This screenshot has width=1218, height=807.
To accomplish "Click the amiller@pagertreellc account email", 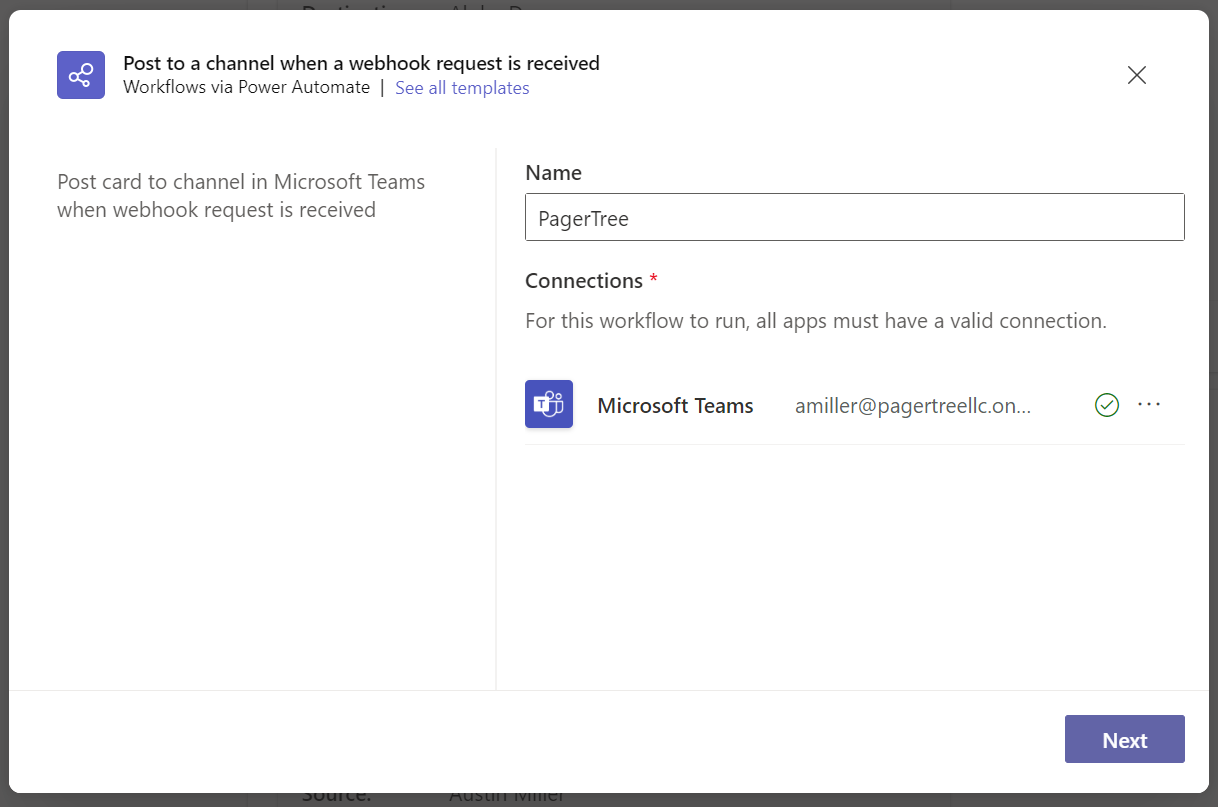I will pyautogui.click(x=912, y=406).
